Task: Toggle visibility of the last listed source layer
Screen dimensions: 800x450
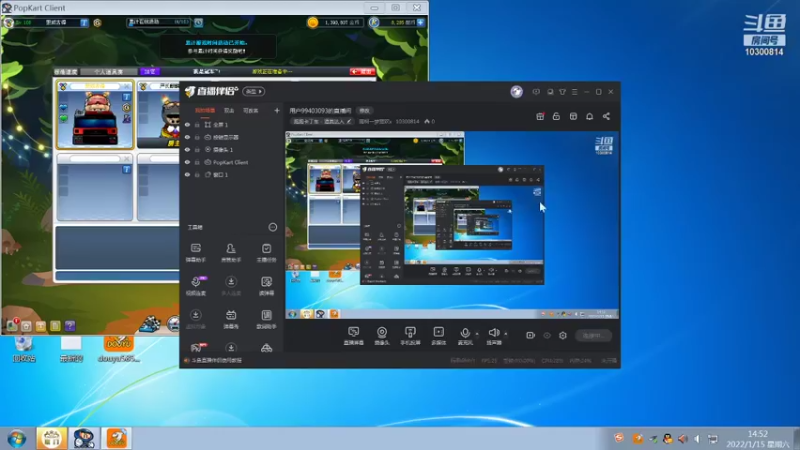Action: tap(187, 174)
